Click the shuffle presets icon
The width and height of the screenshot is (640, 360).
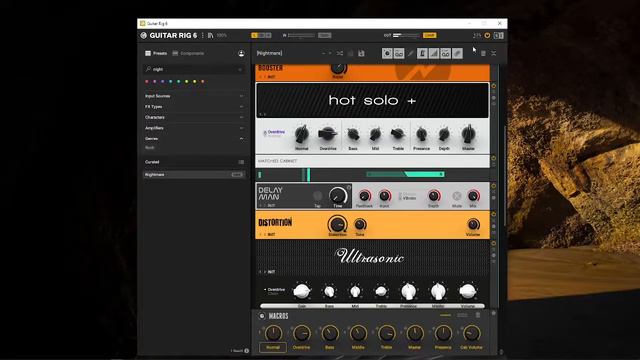click(340, 53)
